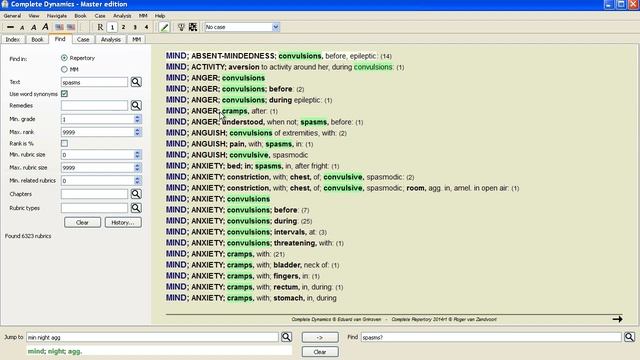This screenshot has width=640, height=360.
Task: Switch to the Analysis tab
Action: (x=111, y=40)
